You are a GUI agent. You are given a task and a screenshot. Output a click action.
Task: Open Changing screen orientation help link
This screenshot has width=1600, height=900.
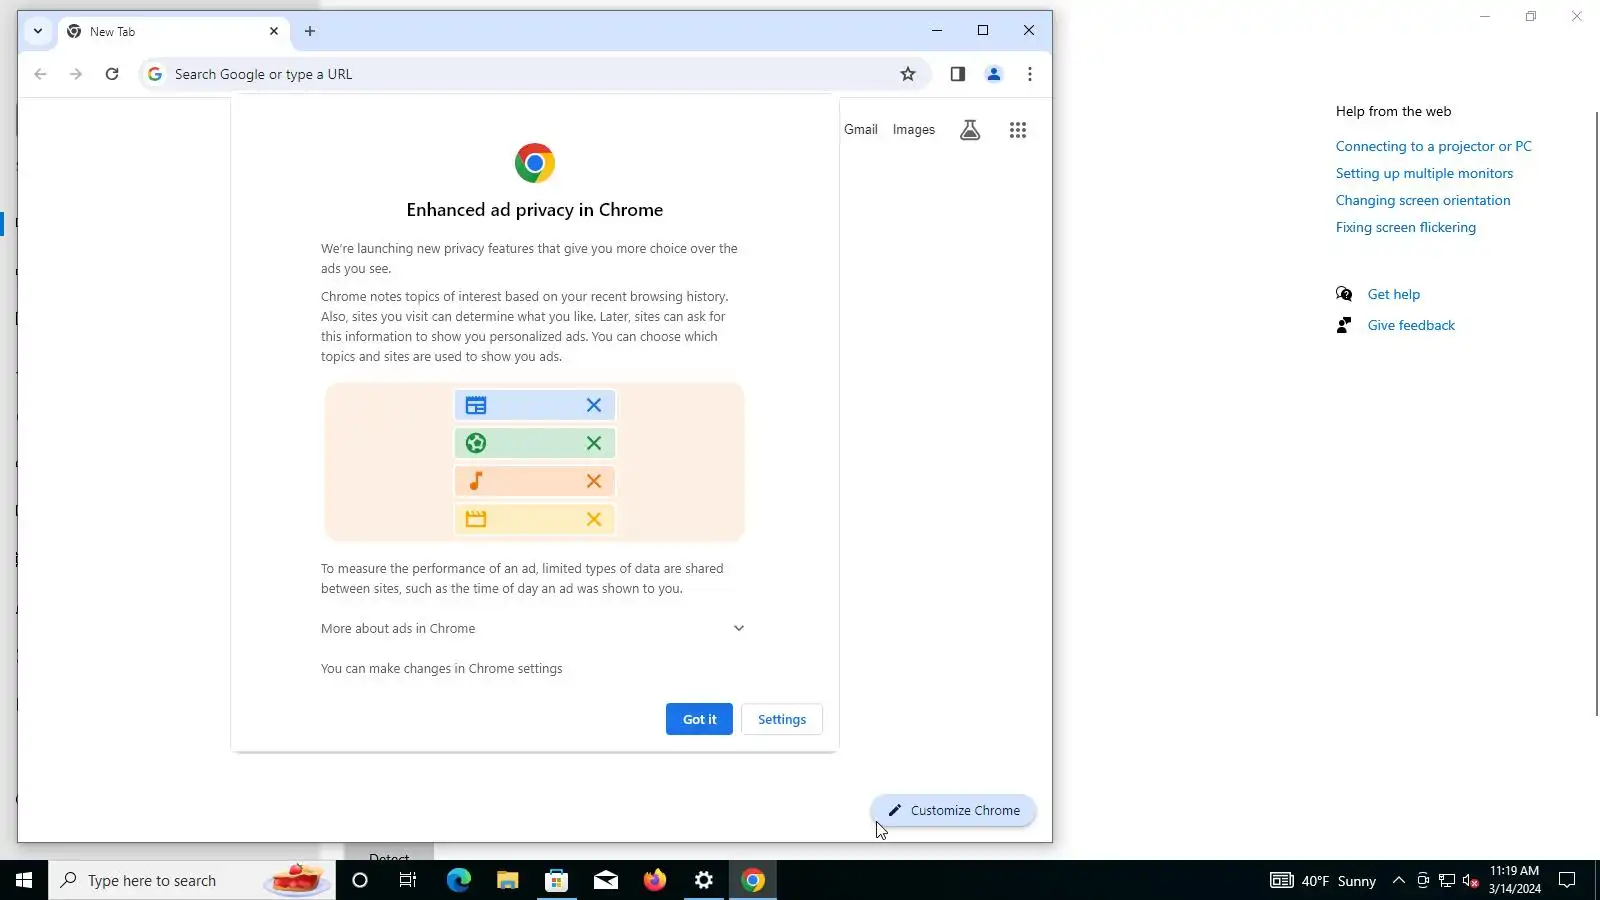click(x=1423, y=200)
